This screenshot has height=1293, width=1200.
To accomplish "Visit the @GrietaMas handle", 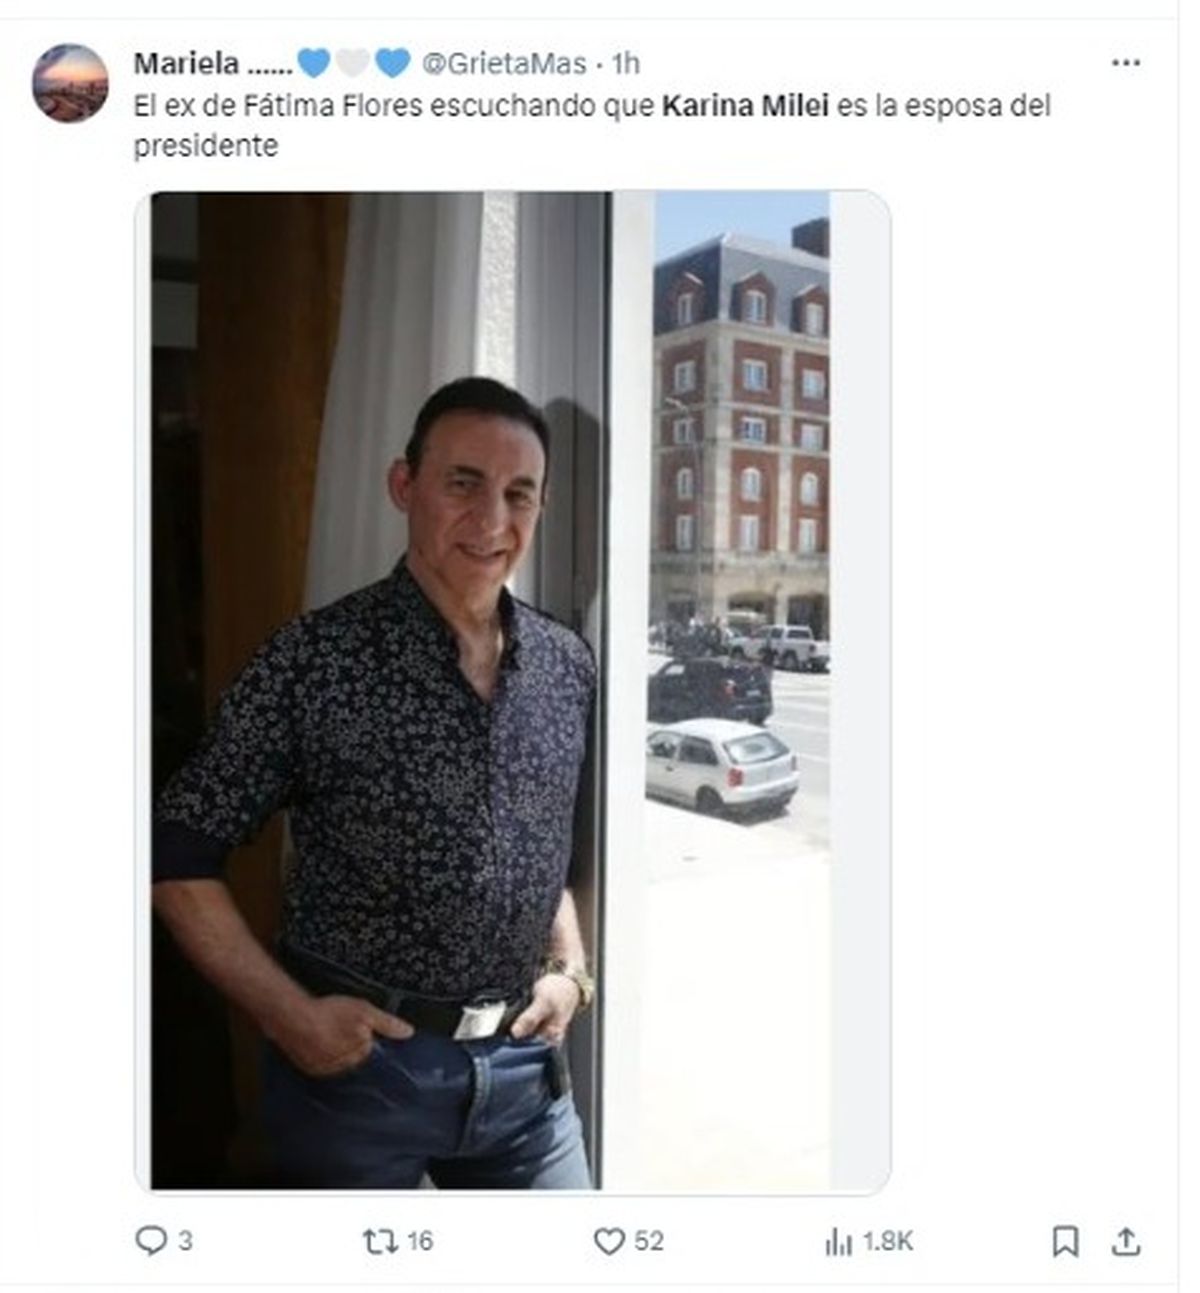I will click(x=504, y=64).
